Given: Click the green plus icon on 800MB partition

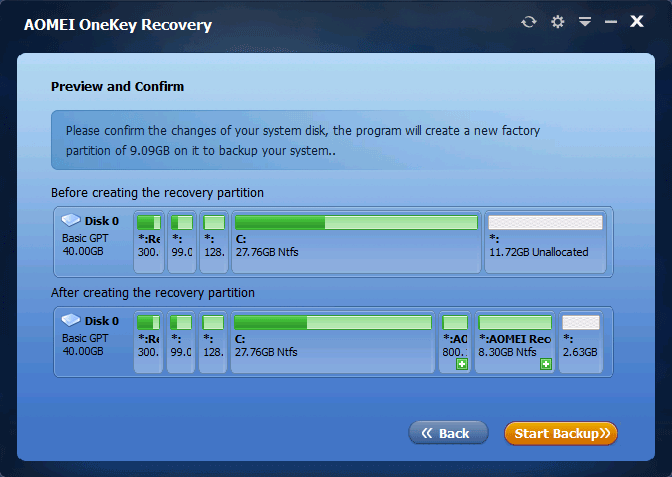Looking at the screenshot, I should point(462,364).
